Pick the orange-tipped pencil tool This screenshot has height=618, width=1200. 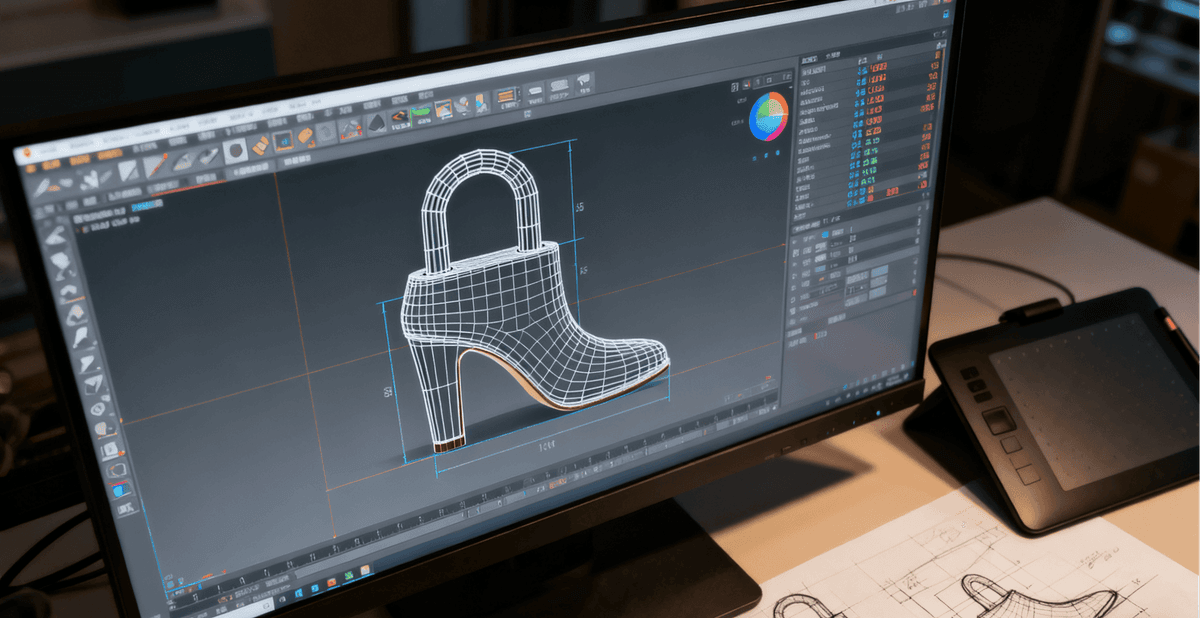point(157,167)
